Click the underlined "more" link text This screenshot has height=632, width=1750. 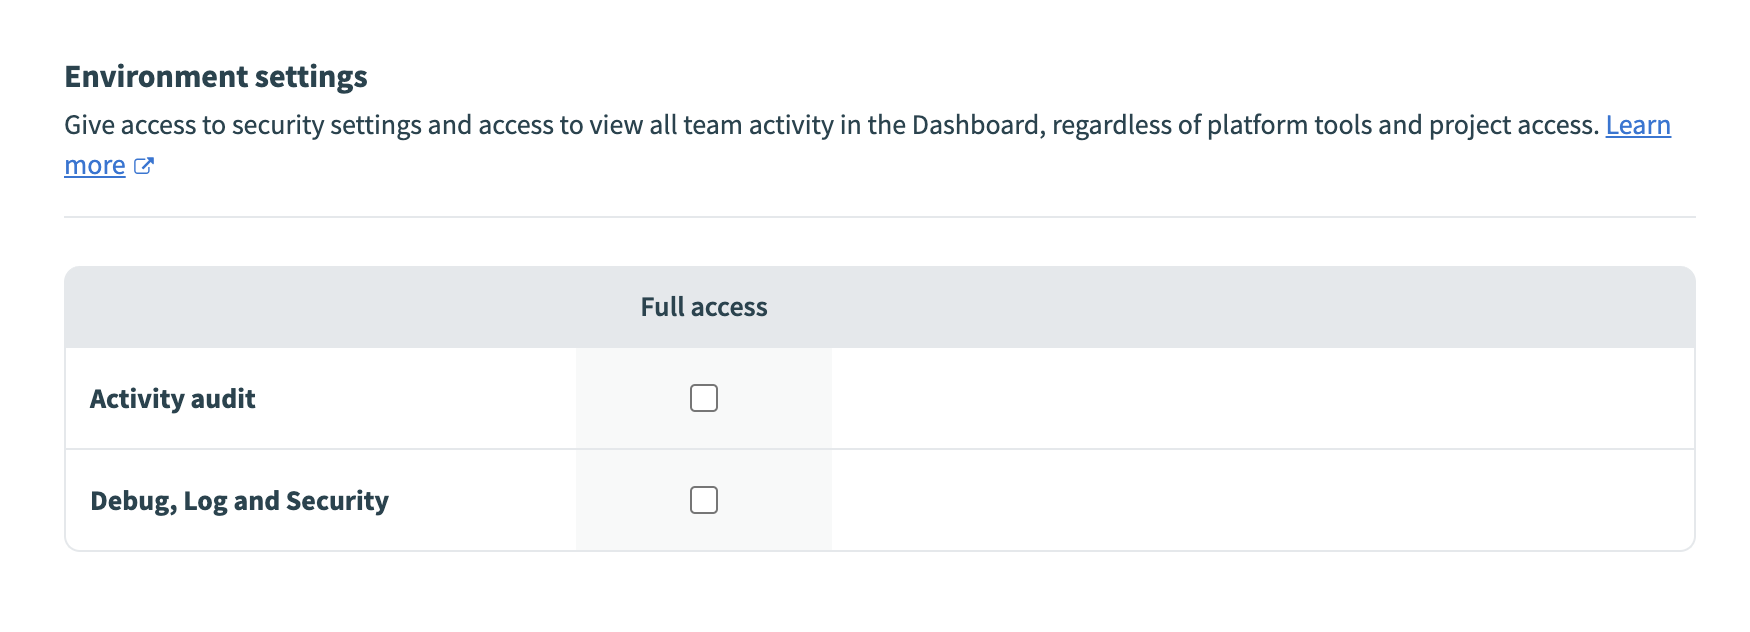(x=95, y=166)
